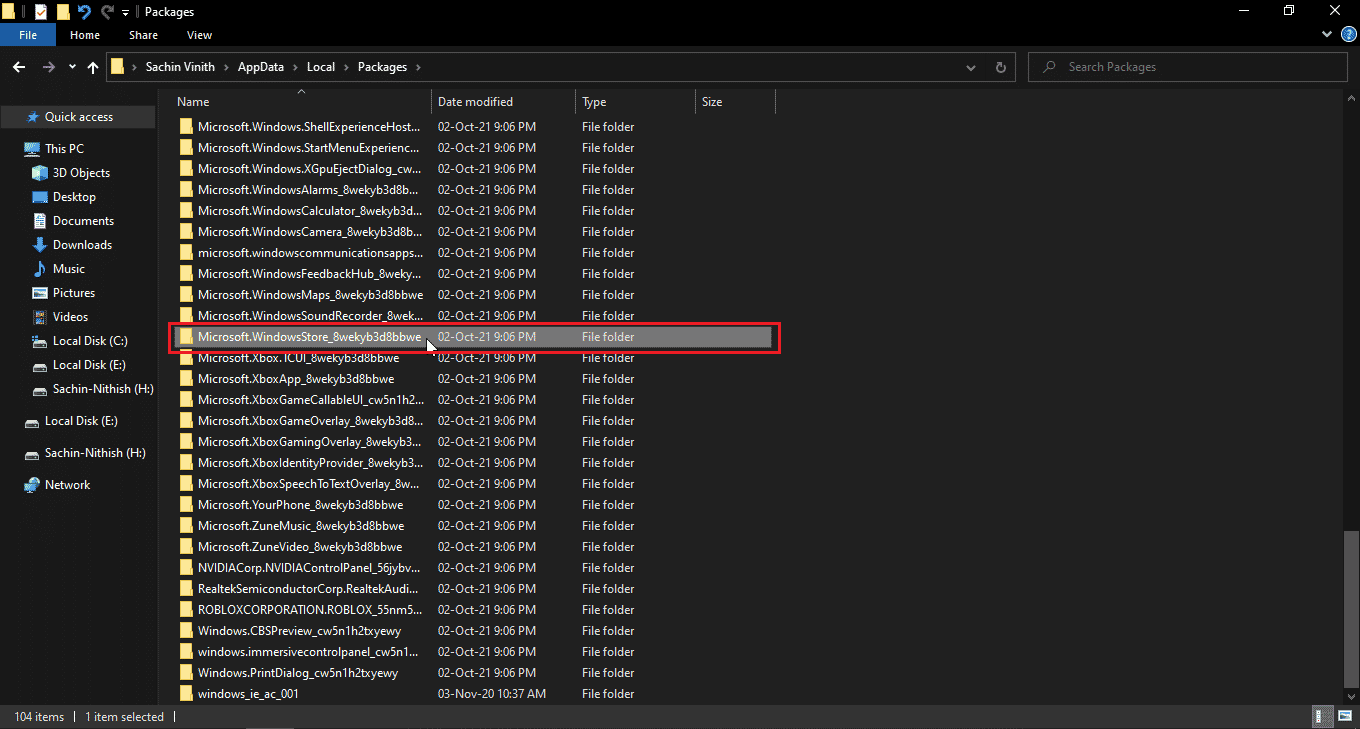This screenshot has width=1360, height=729.
Task: Open Desktop in the sidebar
Action: 74,197
